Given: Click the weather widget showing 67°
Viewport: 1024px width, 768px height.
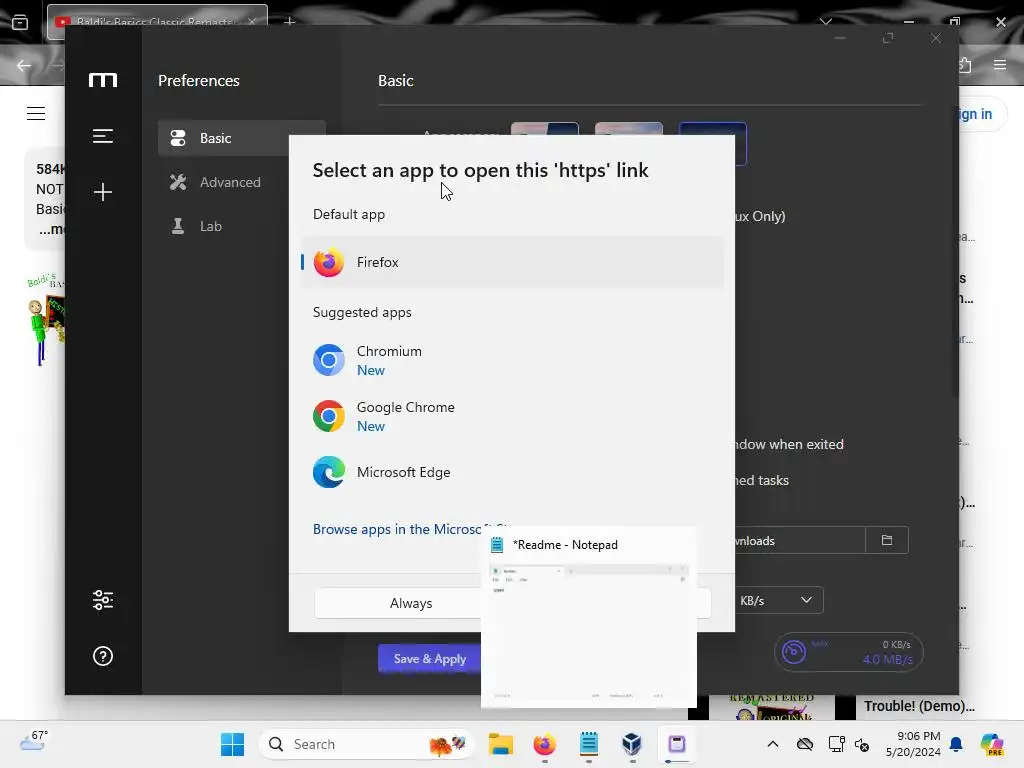Looking at the screenshot, I should pyautogui.click(x=34, y=743).
